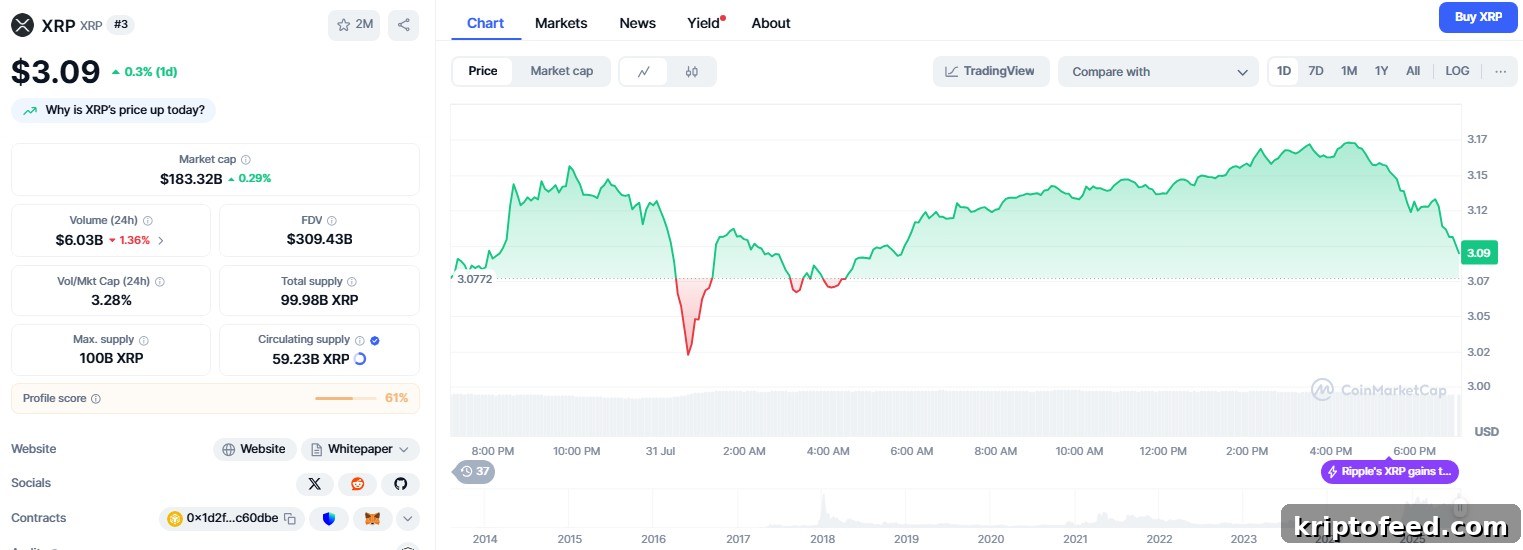Open the share icon button
The height and width of the screenshot is (550, 1523).
(404, 25)
